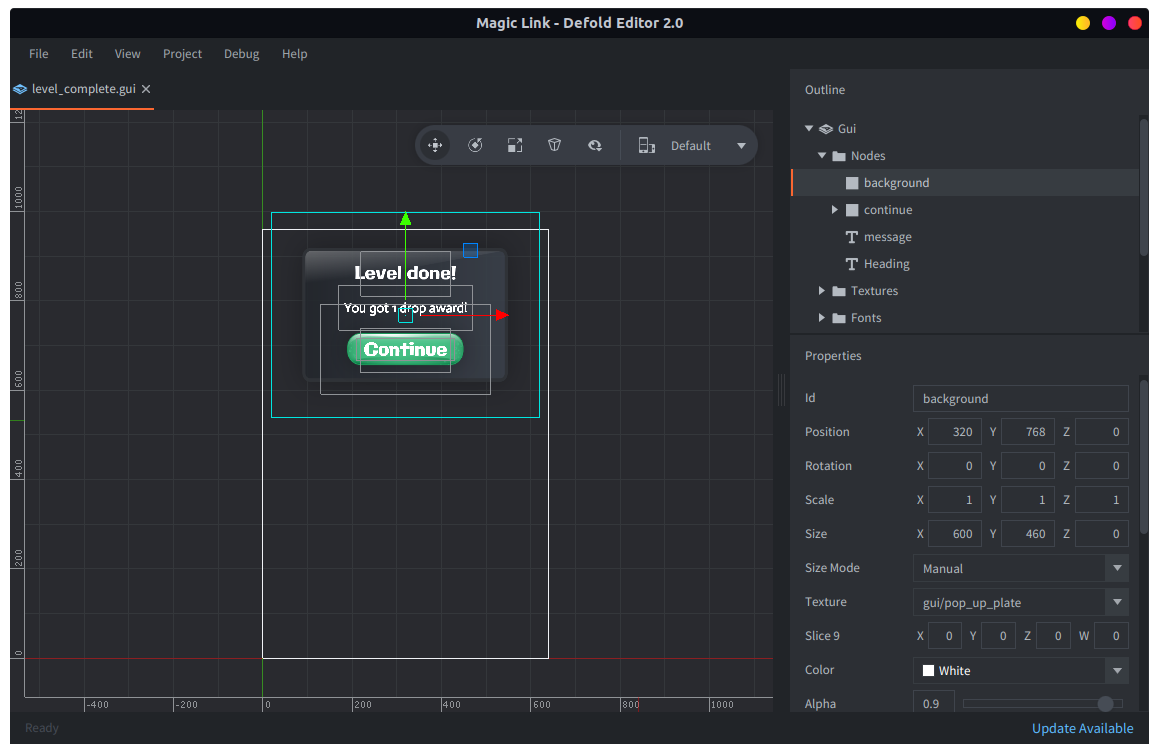1159x754 pixels.
Task: Click the Heading text node icon
Action: click(x=852, y=264)
